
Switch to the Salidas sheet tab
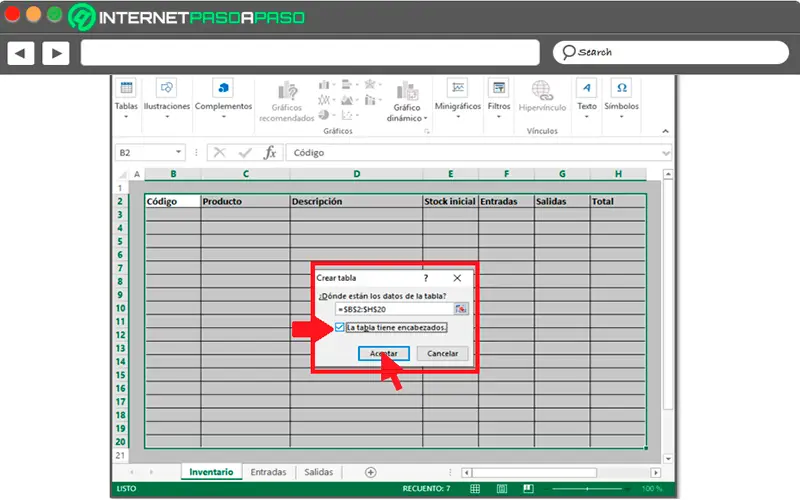pos(318,472)
